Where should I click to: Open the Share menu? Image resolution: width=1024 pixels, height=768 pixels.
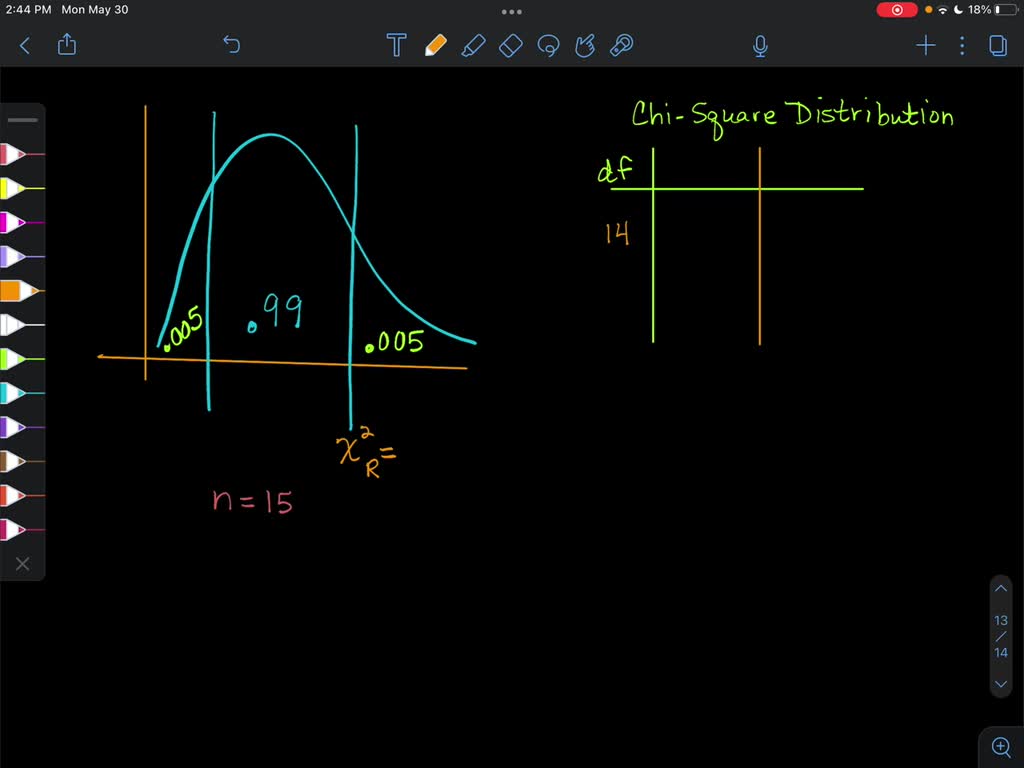(x=66, y=45)
